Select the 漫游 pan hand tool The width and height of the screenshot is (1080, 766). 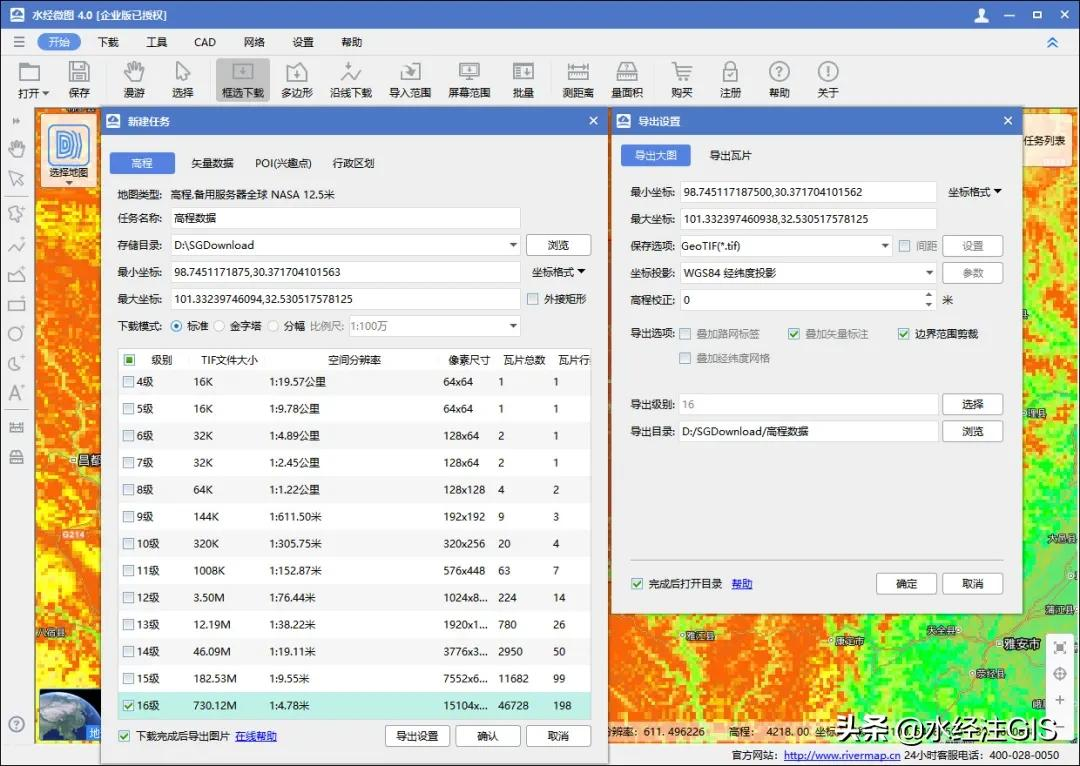point(134,79)
